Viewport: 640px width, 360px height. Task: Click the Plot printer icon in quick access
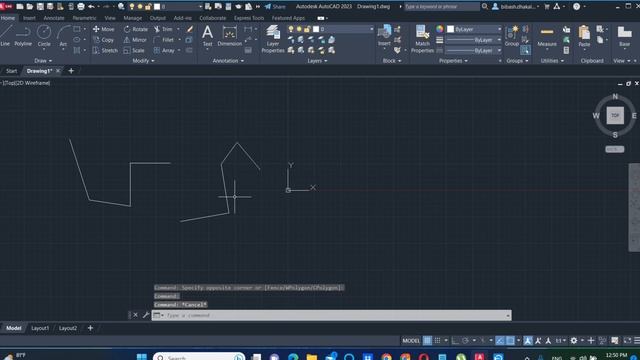coord(81,7)
